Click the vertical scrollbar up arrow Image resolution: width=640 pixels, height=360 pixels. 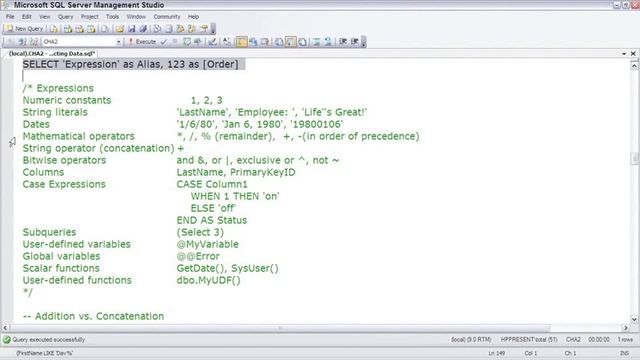(x=634, y=65)
